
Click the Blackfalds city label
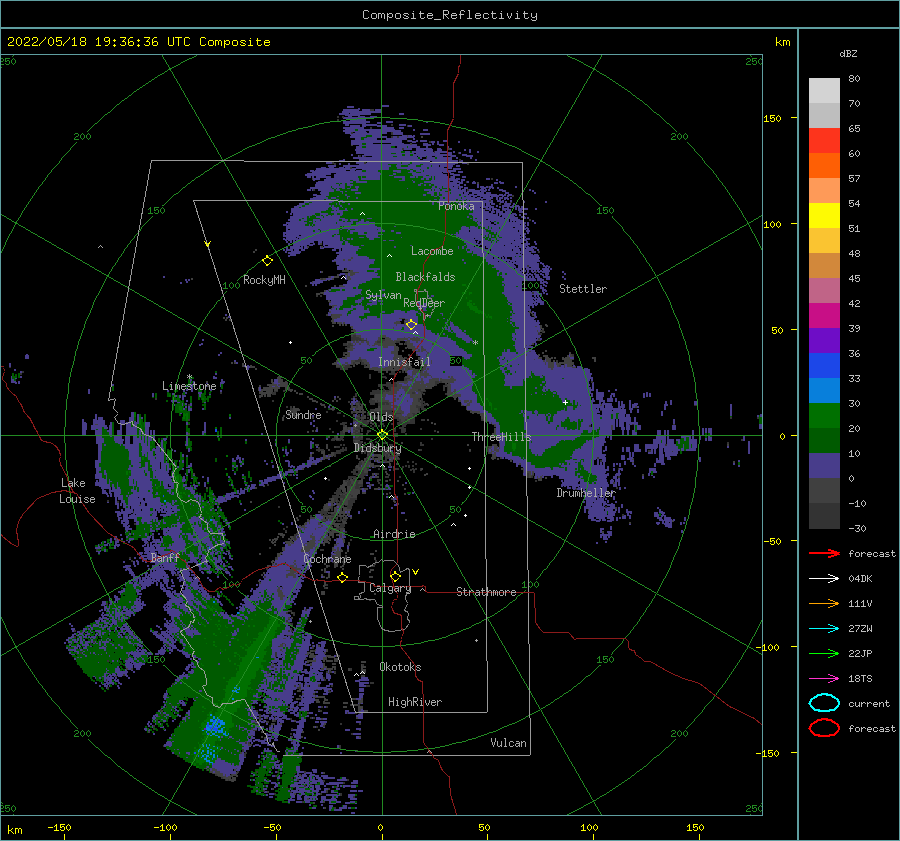click(x=425, y=277)
